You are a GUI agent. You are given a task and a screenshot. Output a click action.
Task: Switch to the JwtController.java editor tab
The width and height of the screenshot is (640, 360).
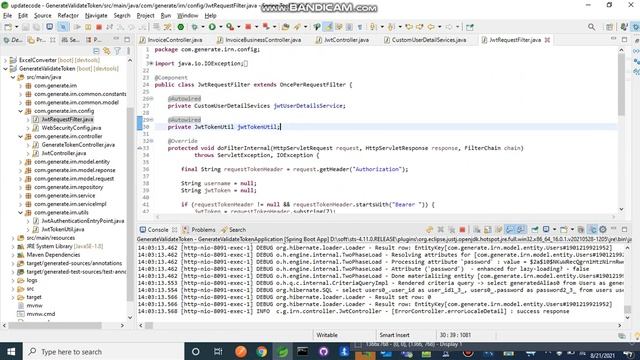[346, 40]
